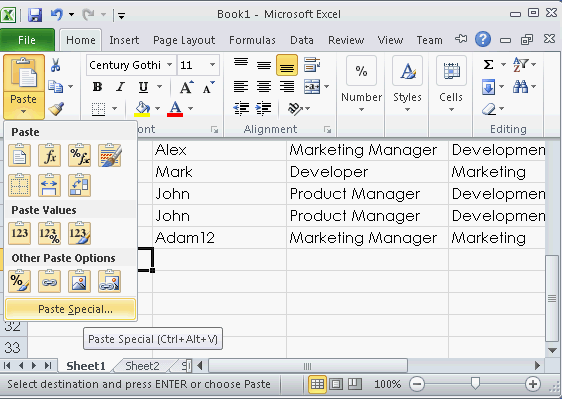Pick the Transpose paste icon
562x399 pixels.
click(x=79, y=185)
